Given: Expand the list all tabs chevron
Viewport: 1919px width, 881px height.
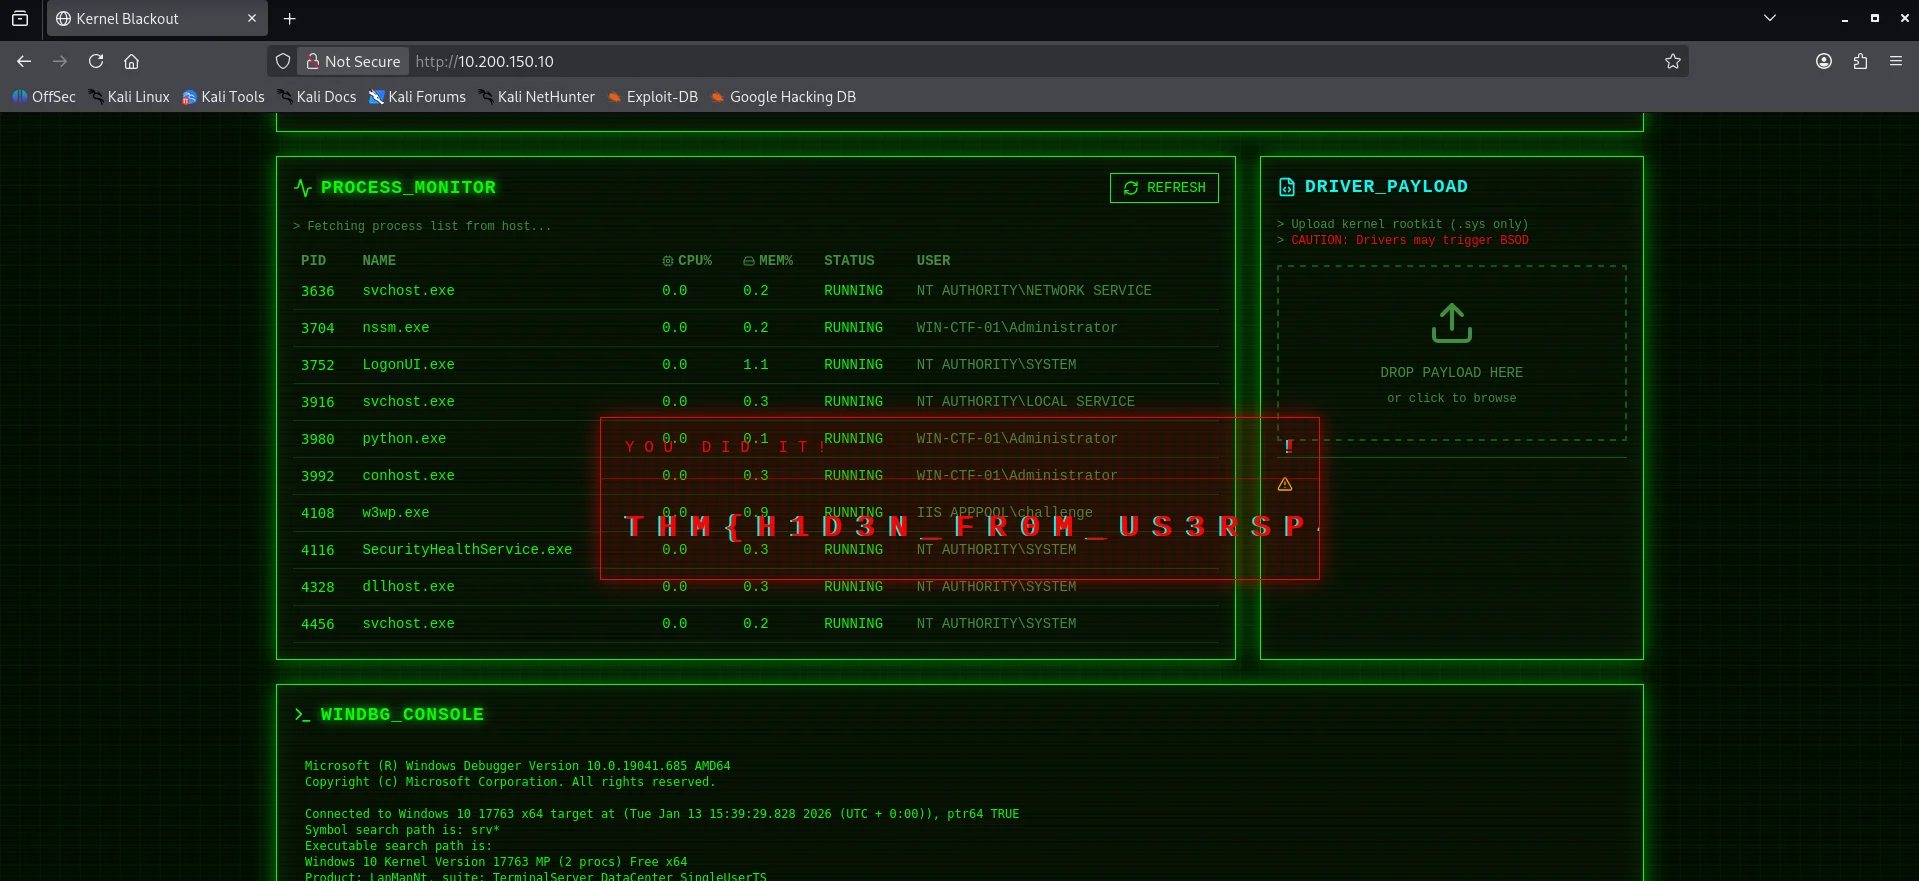Looking at the screenshot, I should coord(1769,18).
